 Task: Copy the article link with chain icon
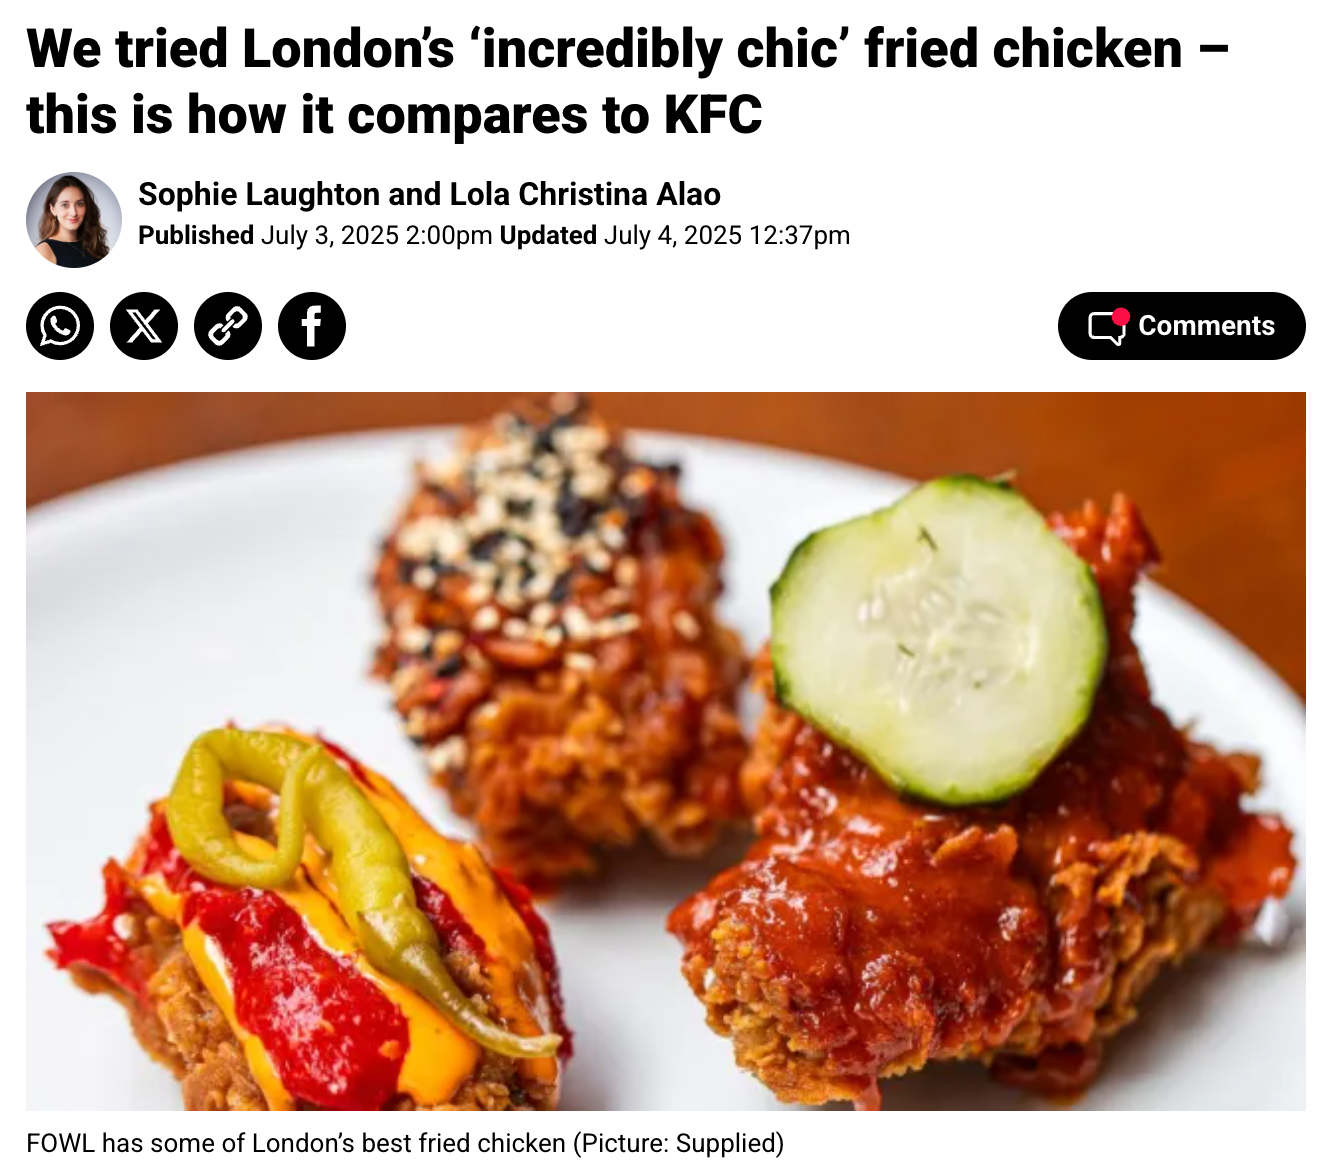point(228,326)
